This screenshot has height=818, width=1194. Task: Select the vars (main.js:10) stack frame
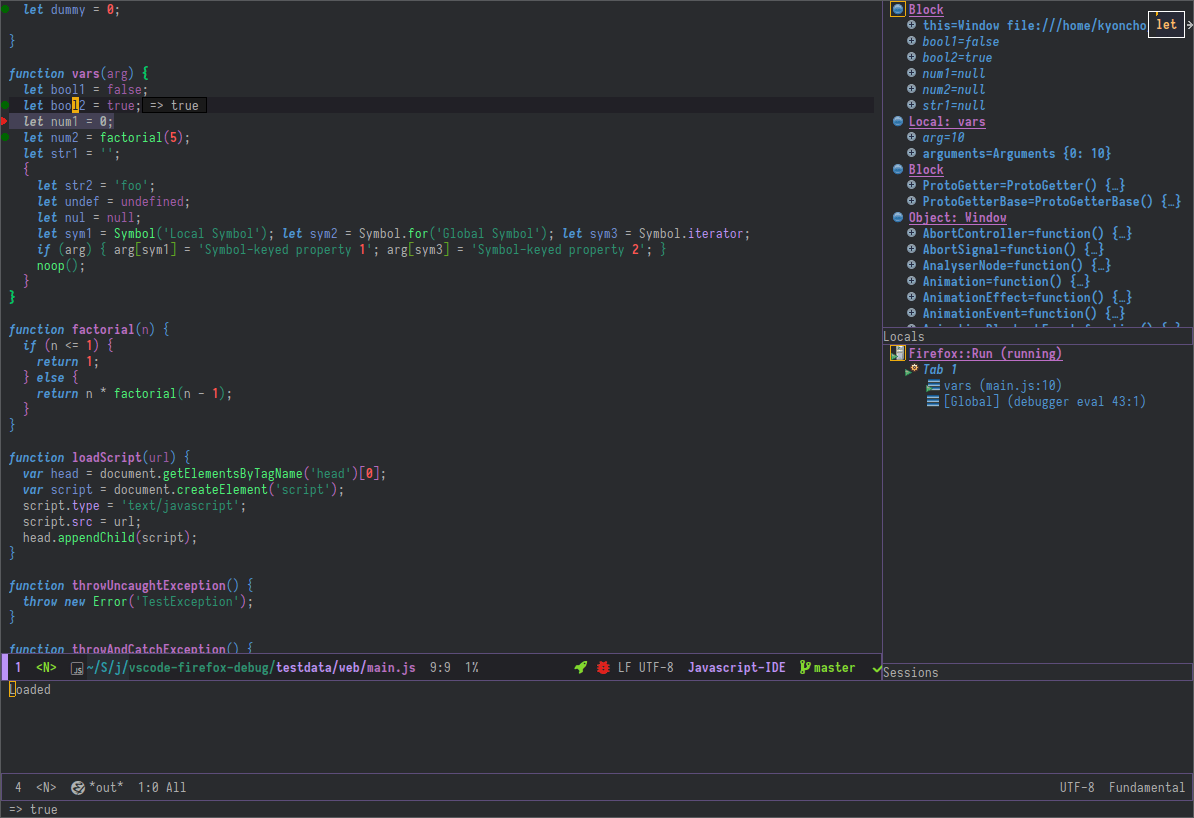click(x=1002, y=385)
